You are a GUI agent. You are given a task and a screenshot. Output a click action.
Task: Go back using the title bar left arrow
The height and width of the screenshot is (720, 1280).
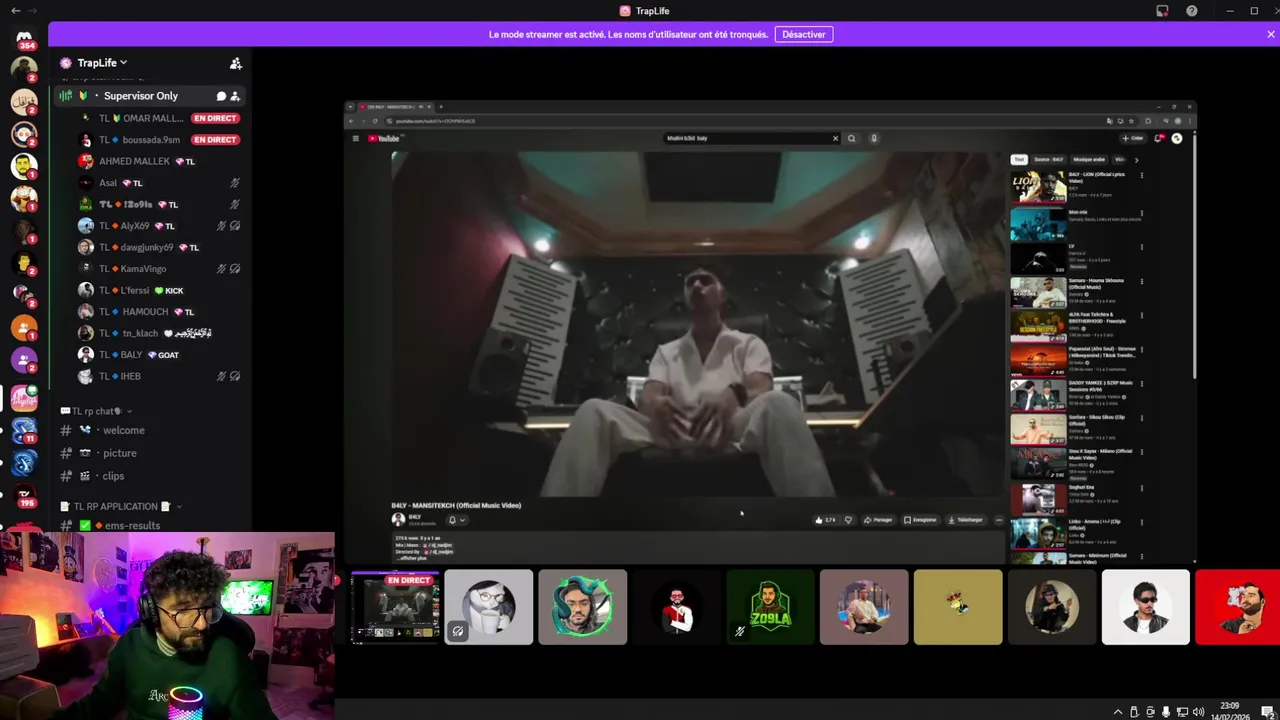(15, 10)
